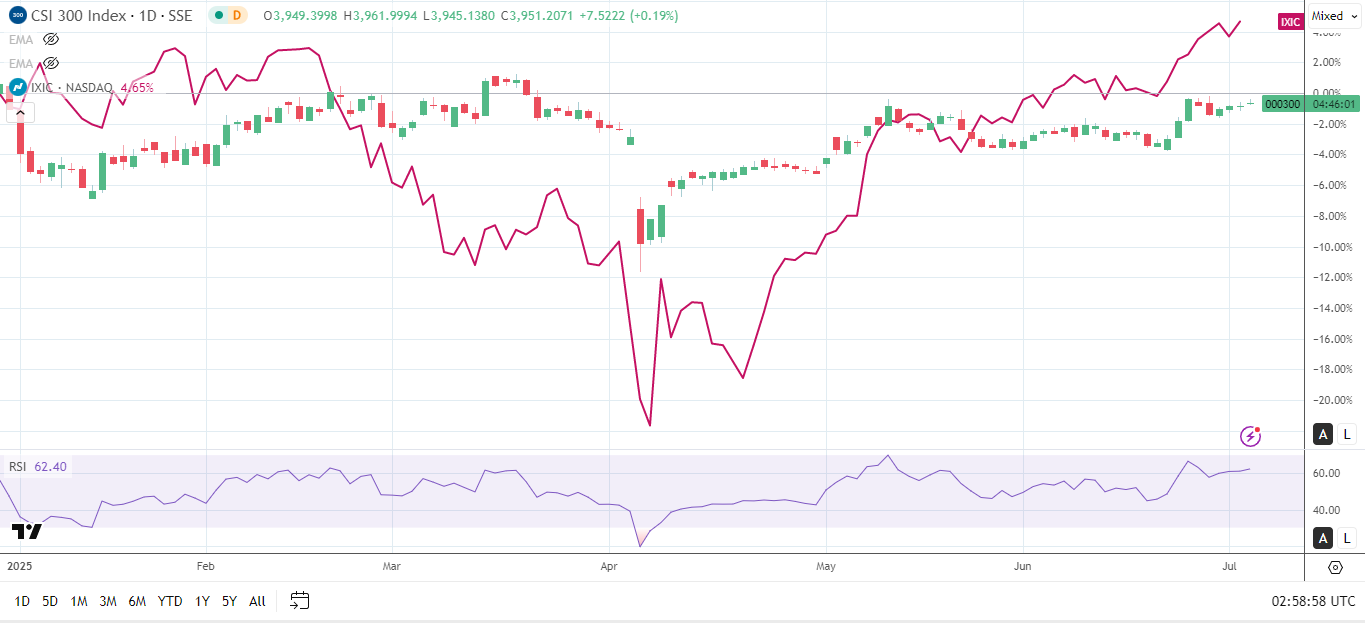
Task: Click the Open value 3,949.3998
Action: click(x=305, y=16)
